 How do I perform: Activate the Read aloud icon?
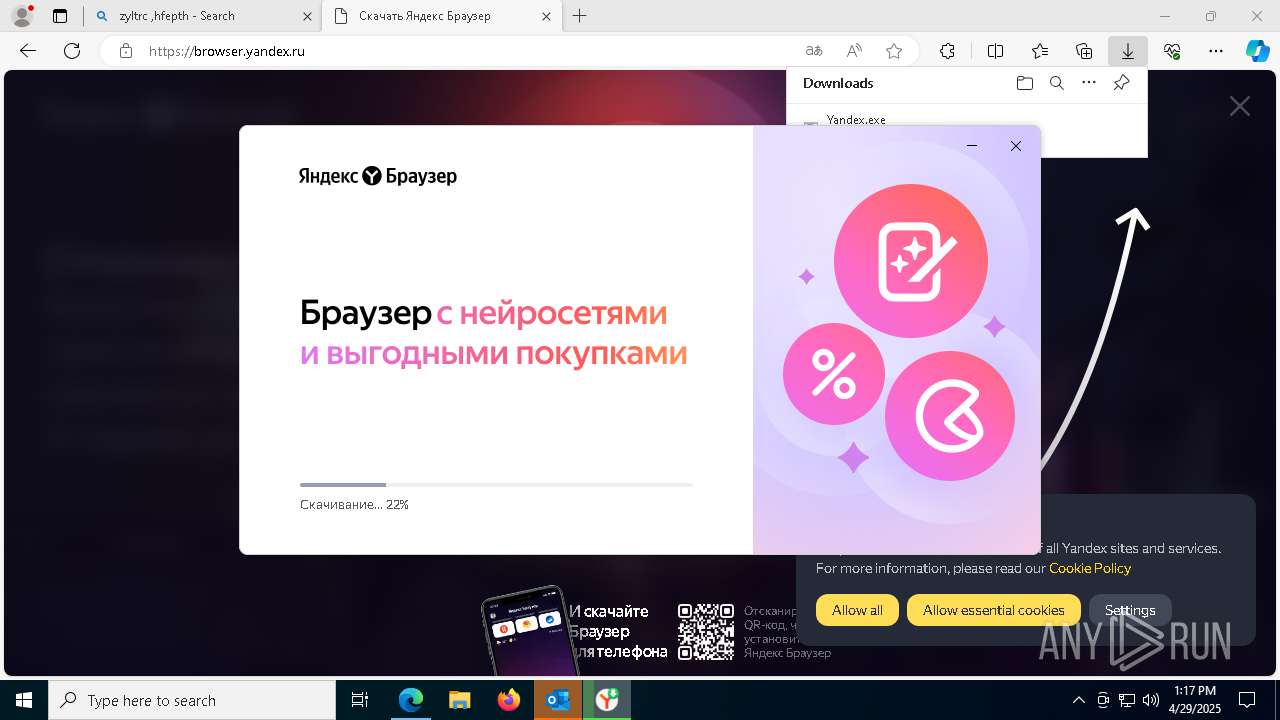(854, 51)
